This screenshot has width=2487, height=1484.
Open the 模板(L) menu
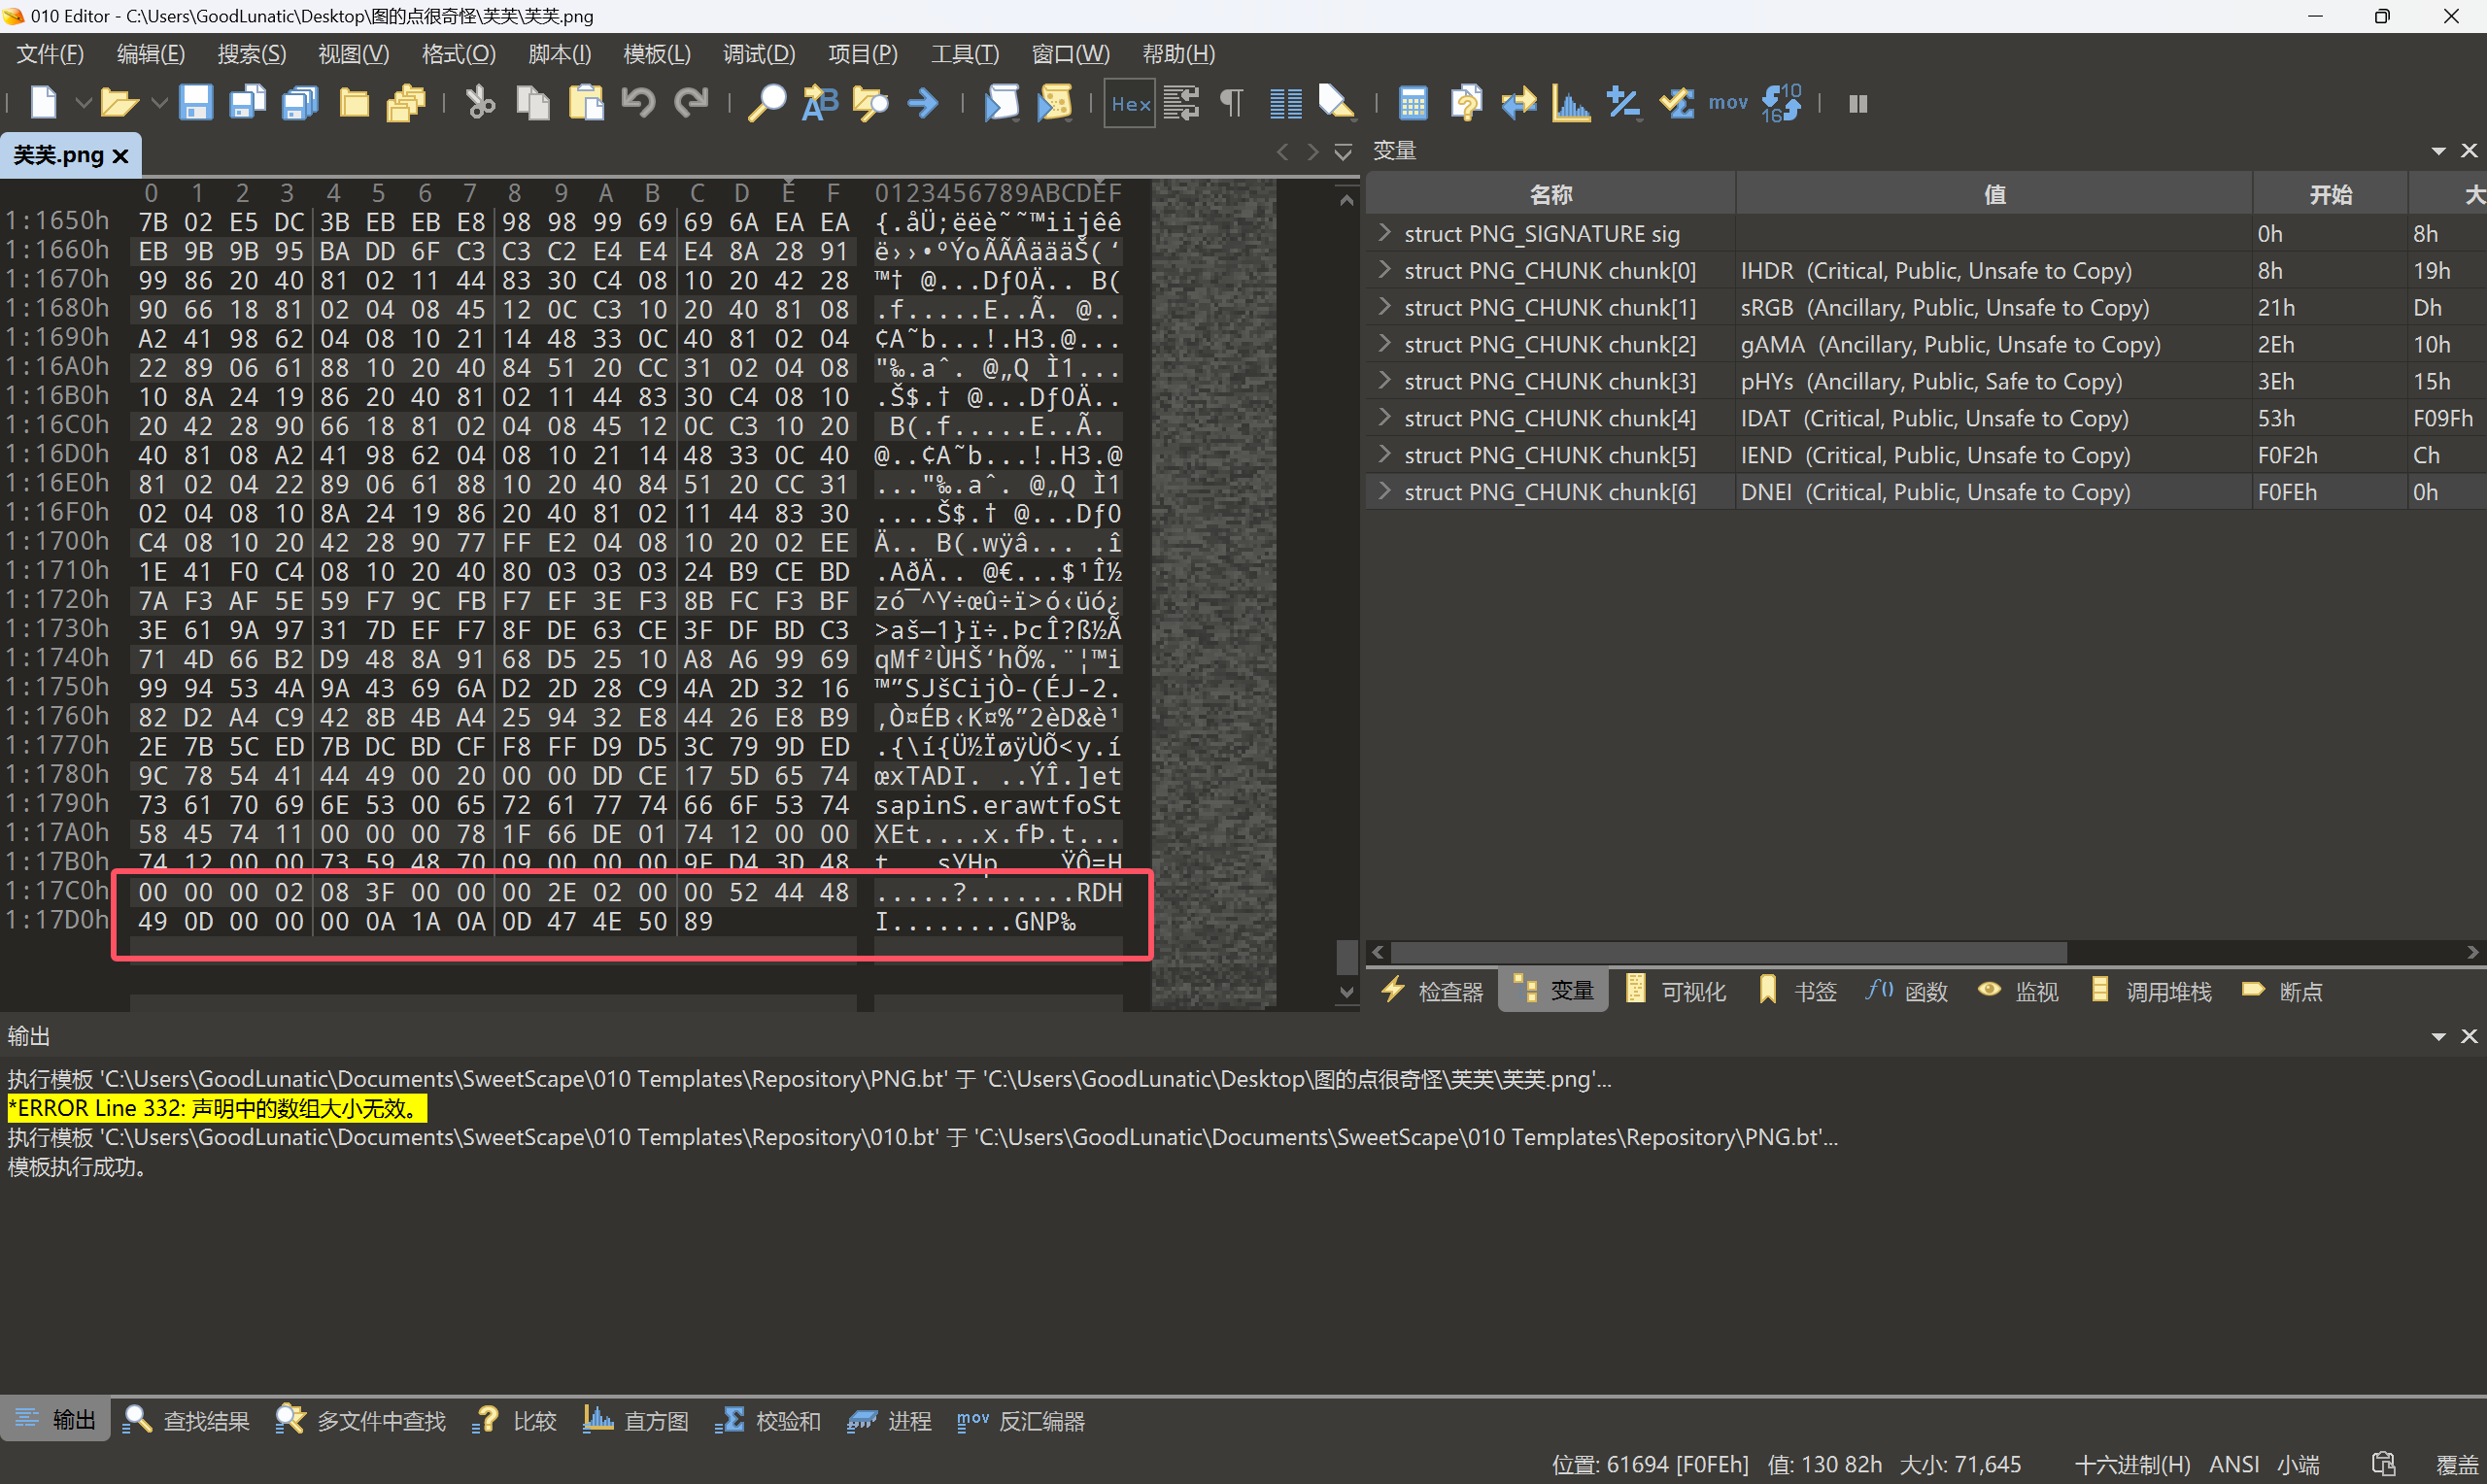tap(657, 54)
